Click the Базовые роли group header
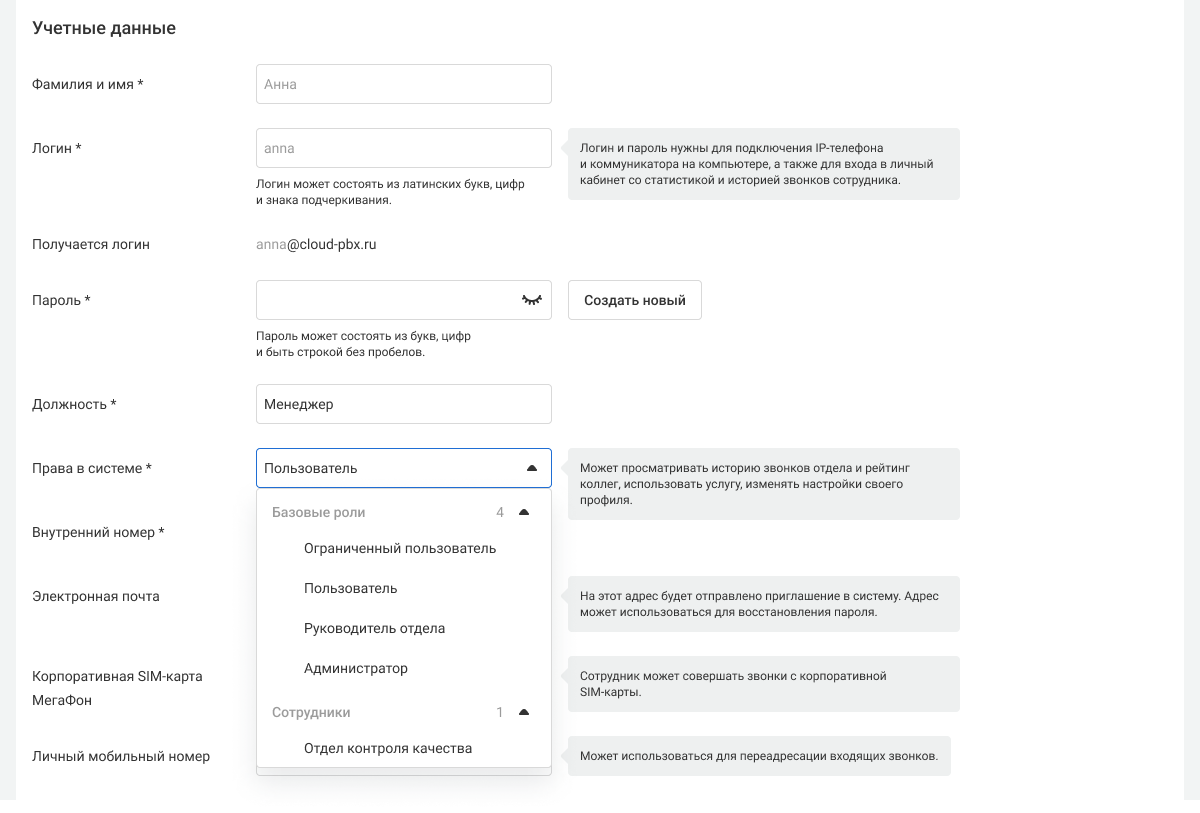 pyautogui.click(x=319, y=512)
